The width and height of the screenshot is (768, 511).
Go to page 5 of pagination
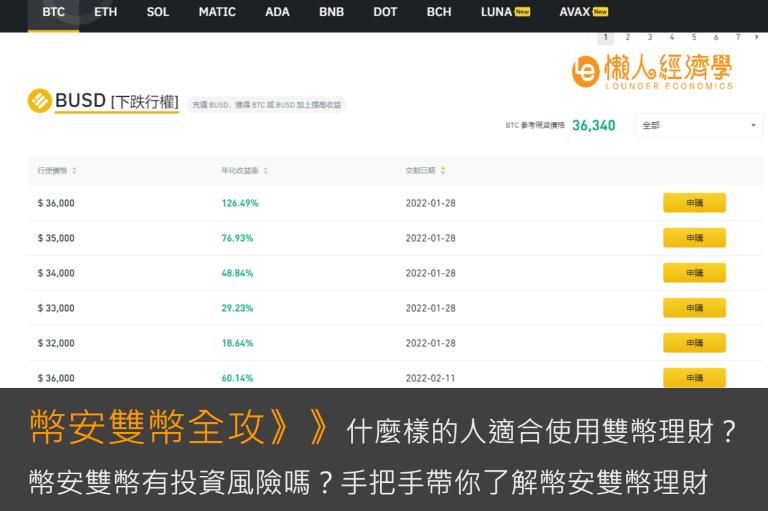(694, 37)
